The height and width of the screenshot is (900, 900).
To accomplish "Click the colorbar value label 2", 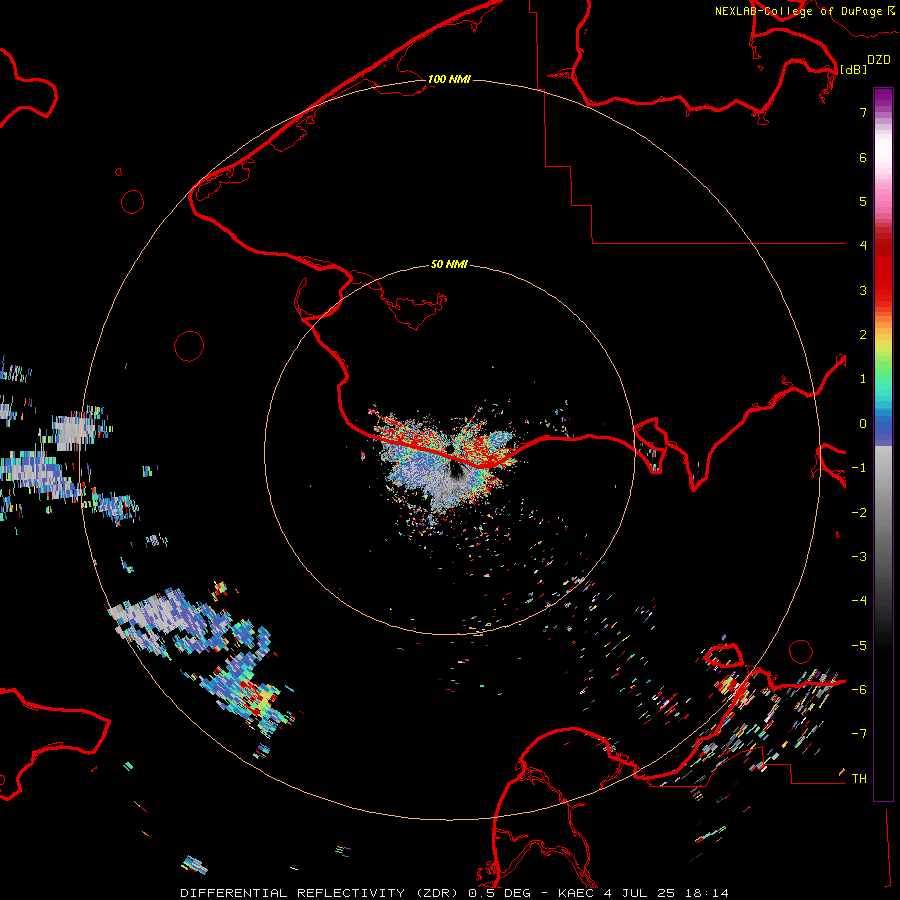I will [x=863, y=335].
